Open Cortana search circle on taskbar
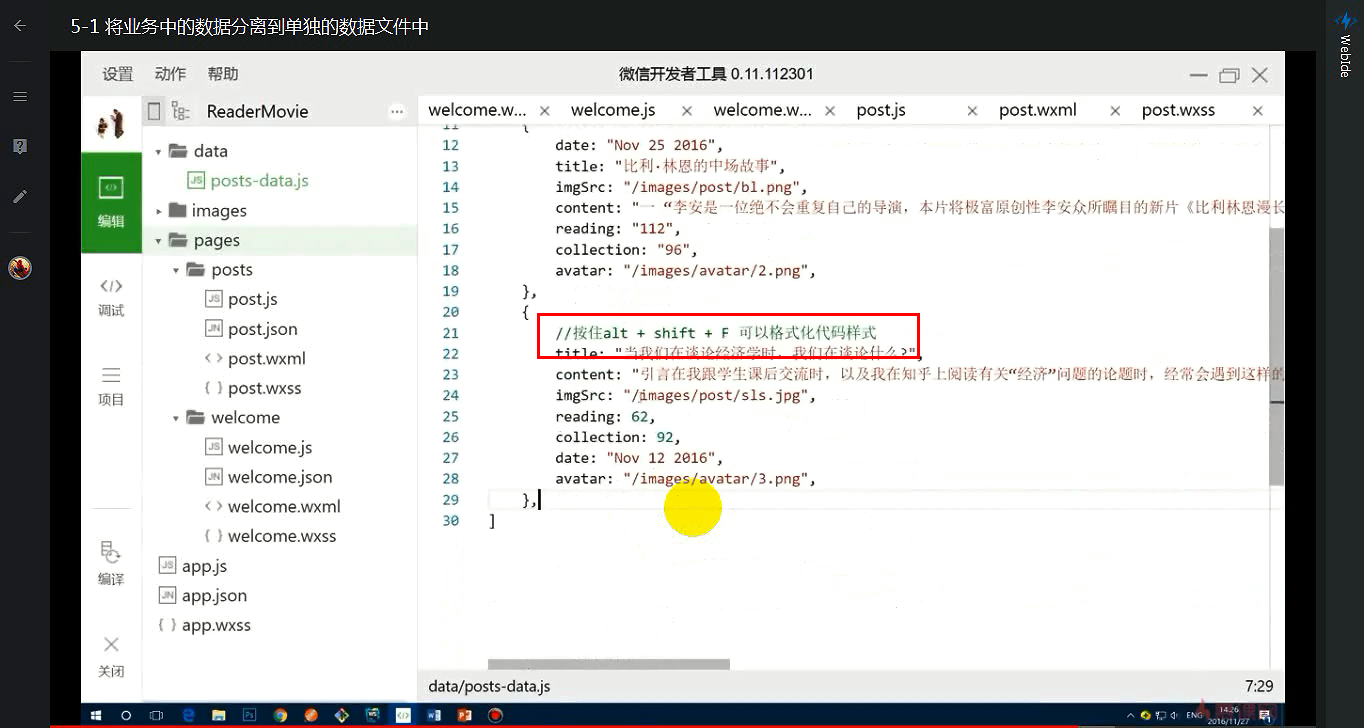Screen dimensions: 1364x728 [x=126, y=716]
